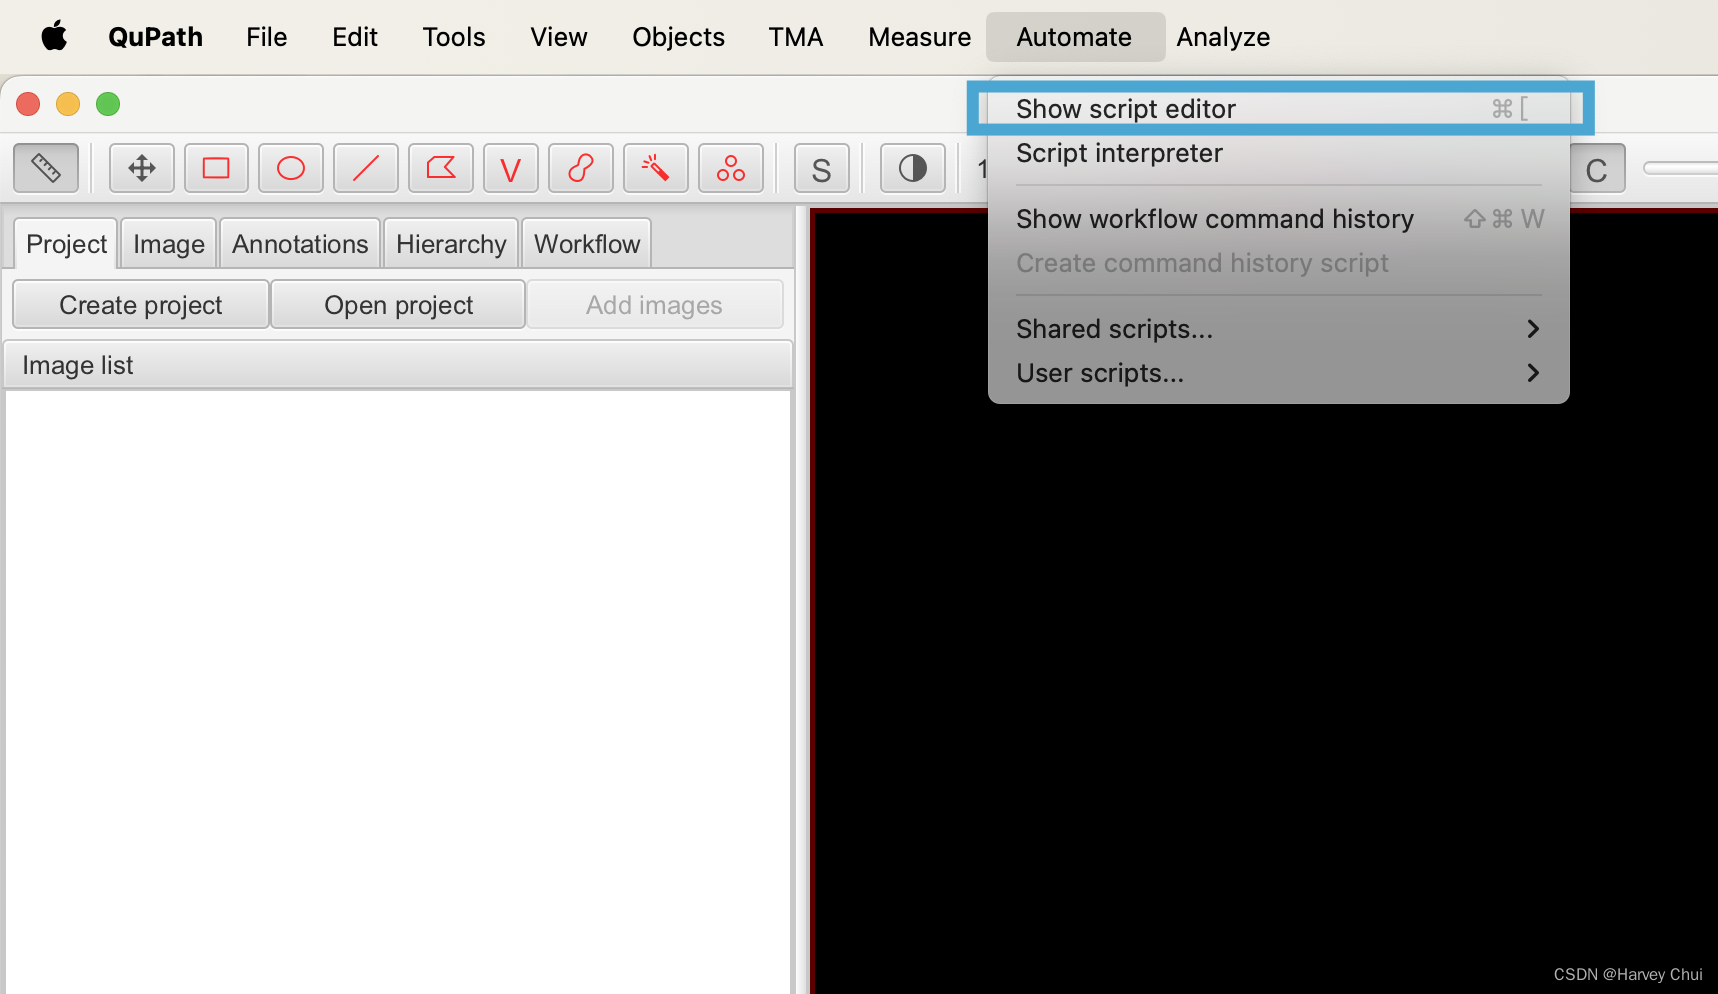Toggle the analysis pane ruler icon
The width and height of the screenshot is (1718, 994).
coord(46,168)
